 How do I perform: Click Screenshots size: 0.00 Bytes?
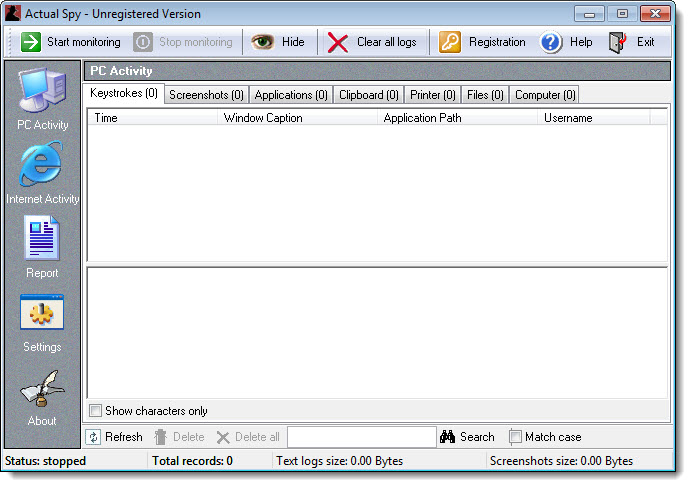click(561, 461)
